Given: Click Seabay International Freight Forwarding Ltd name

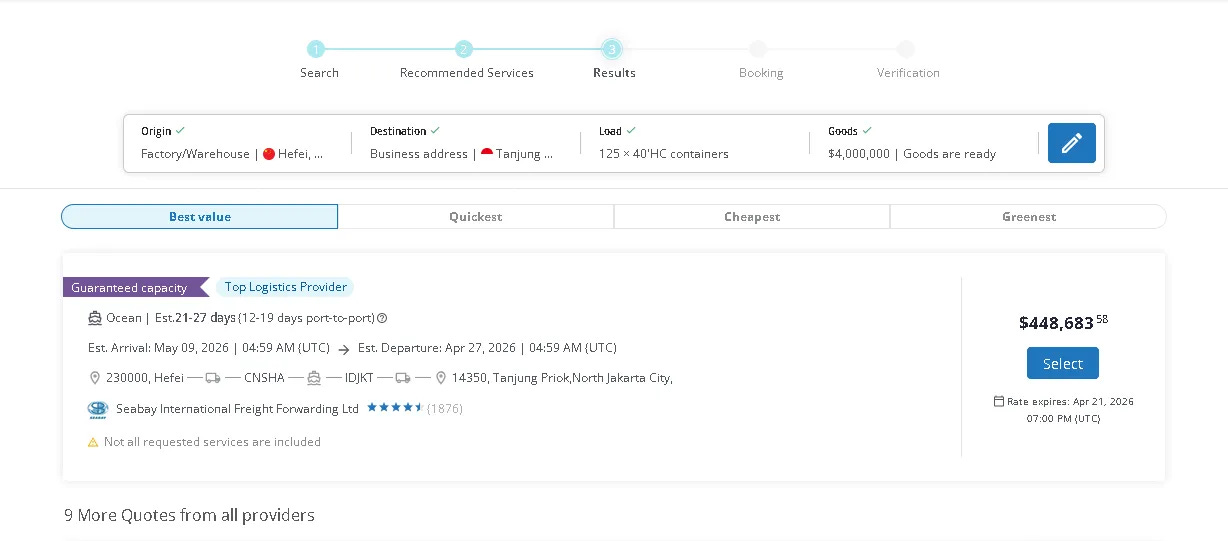Looking at the screenshot, I should (237, 409).
